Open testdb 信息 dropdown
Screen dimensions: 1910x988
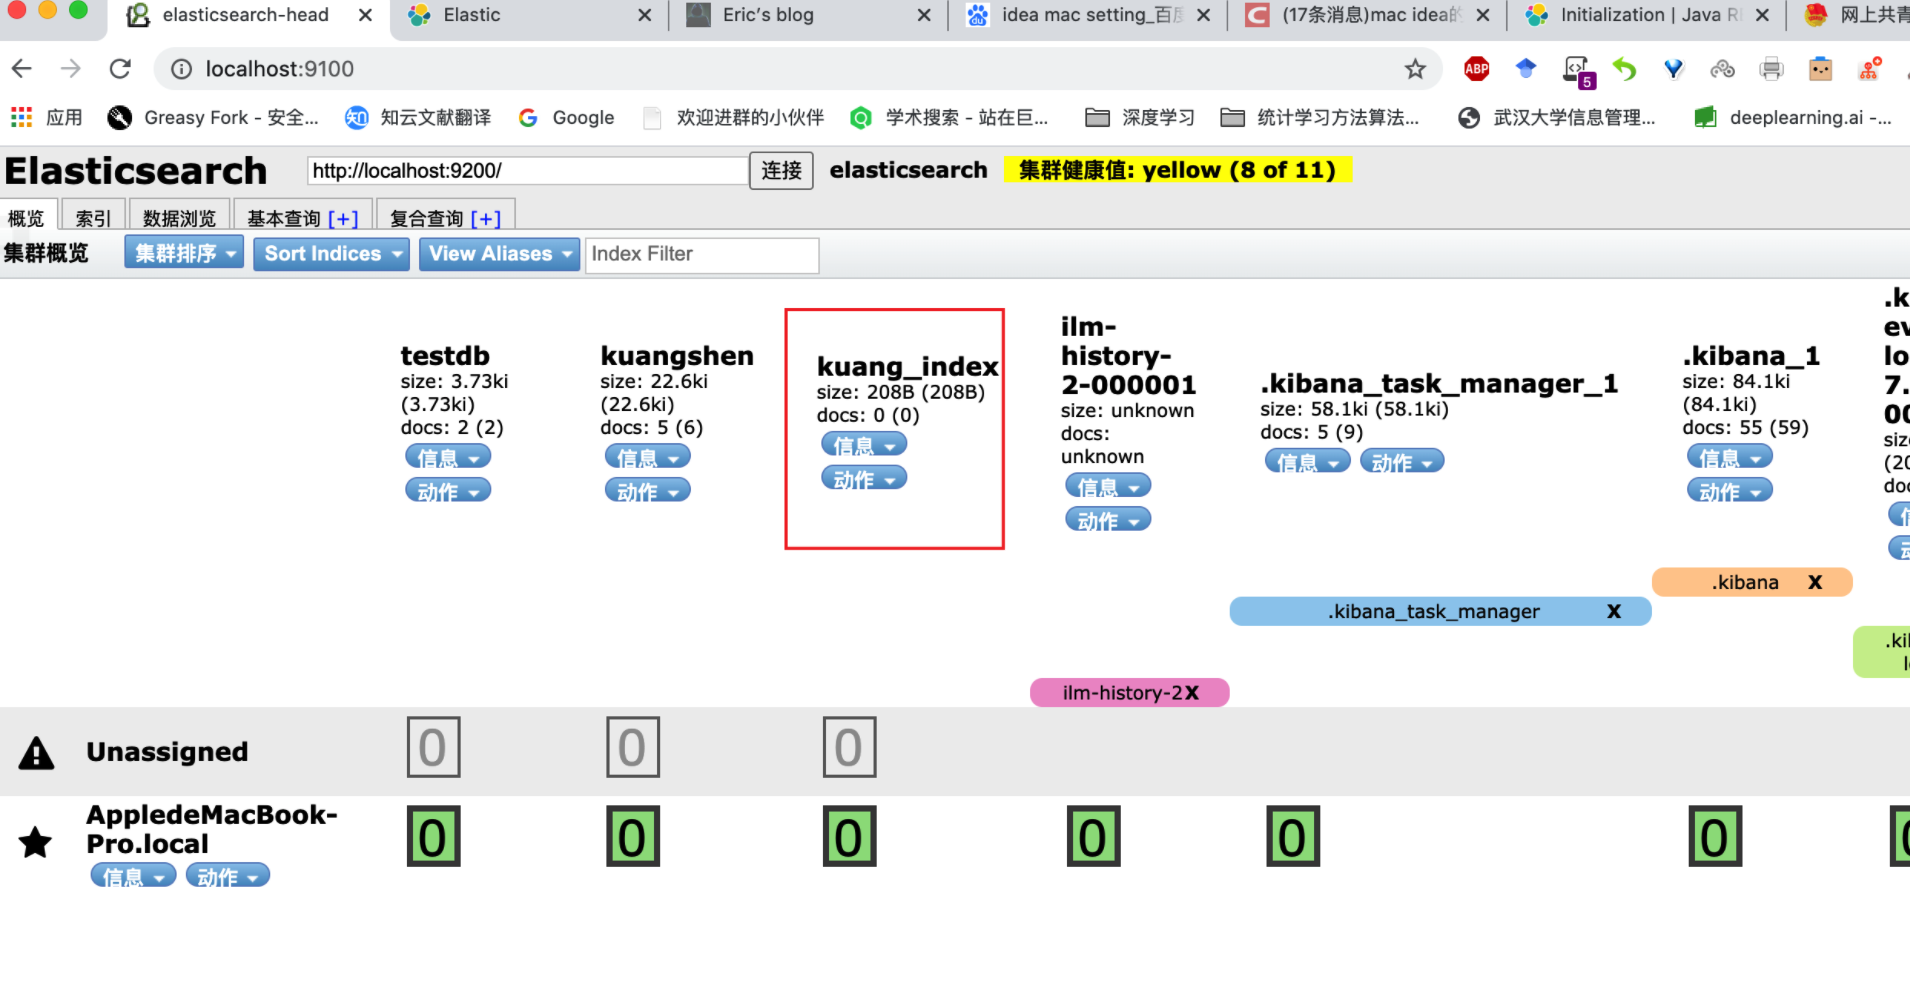pyautogui.click(x=448, y=457)
